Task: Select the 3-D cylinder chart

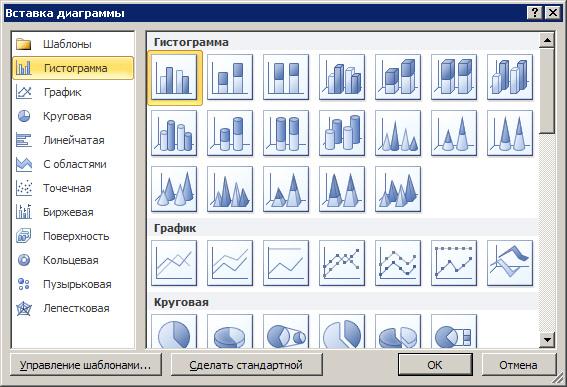Action: pos(342,133)
